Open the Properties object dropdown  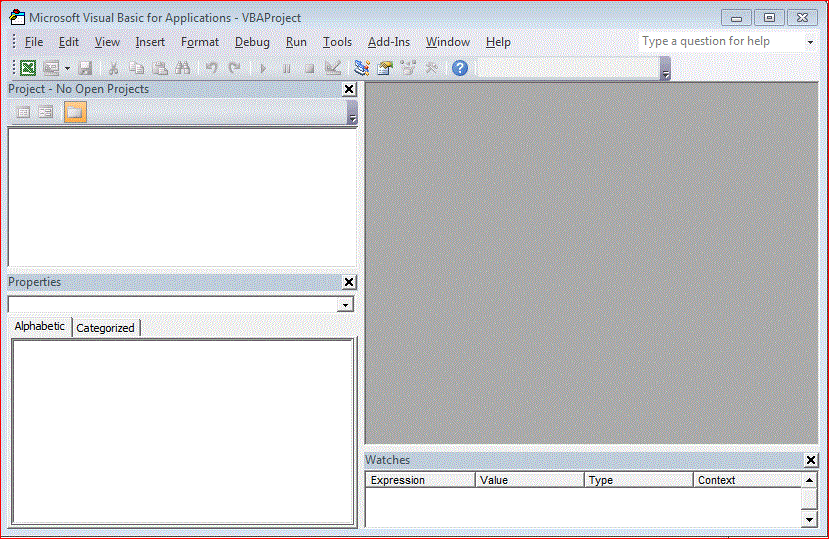(345, 305)
